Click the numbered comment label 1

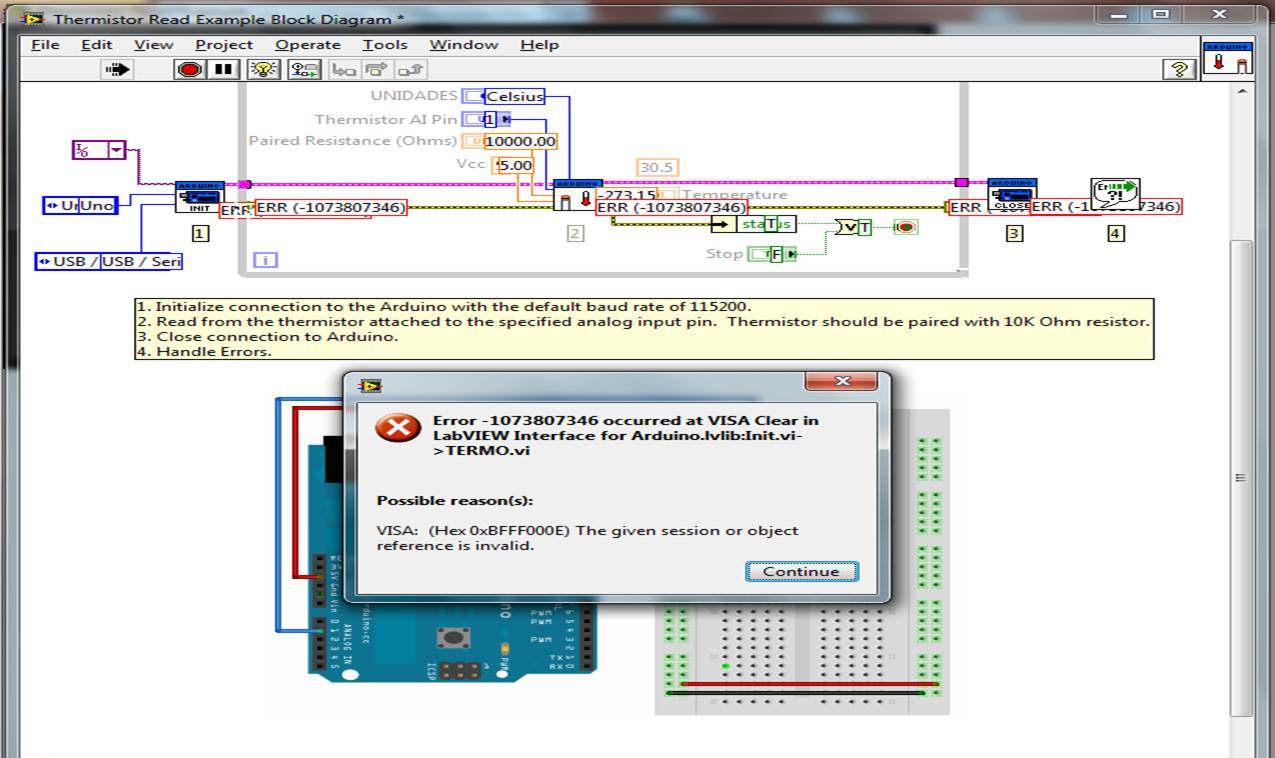coord(200,233)
